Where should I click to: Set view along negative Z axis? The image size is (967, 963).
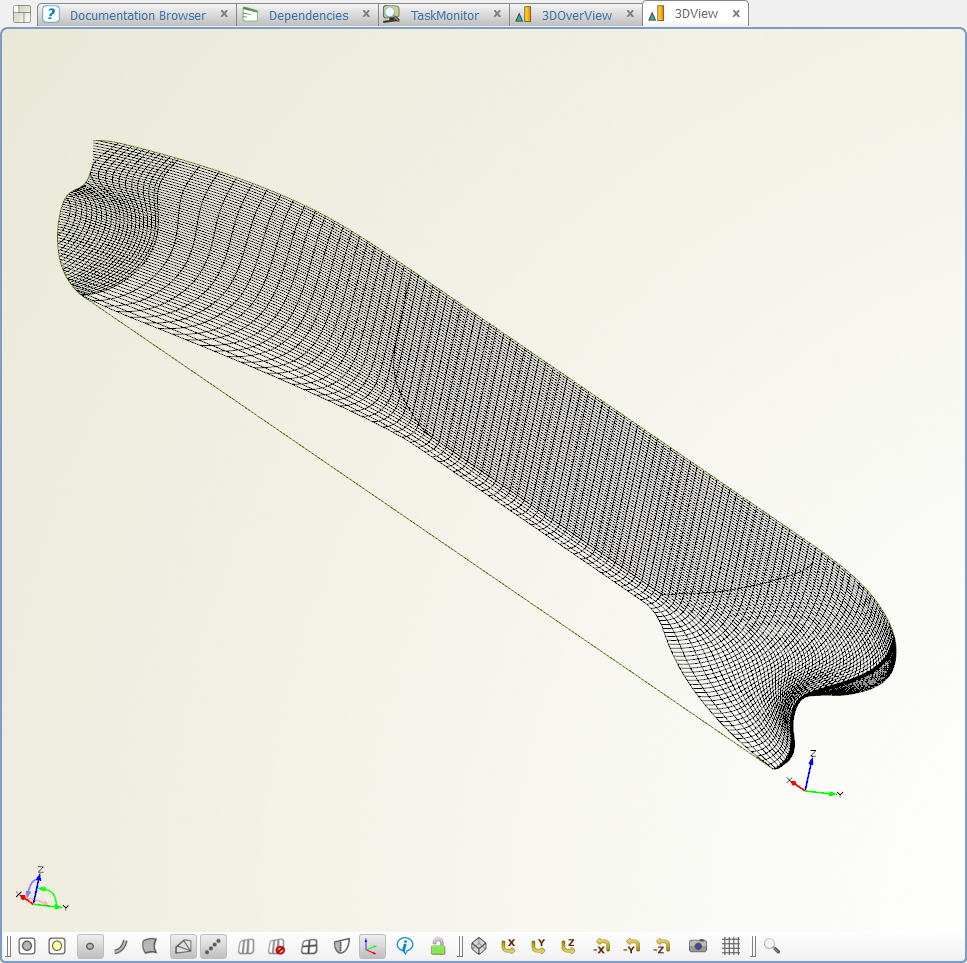(x=662, y=946)
